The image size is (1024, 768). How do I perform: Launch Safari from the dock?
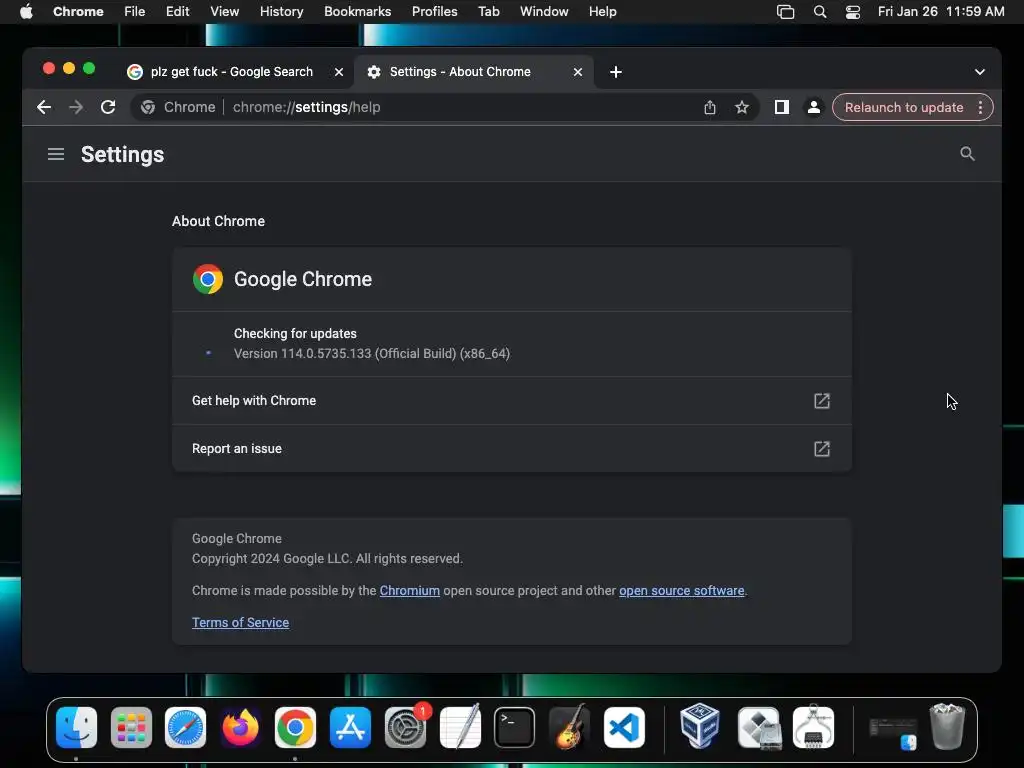185,728
